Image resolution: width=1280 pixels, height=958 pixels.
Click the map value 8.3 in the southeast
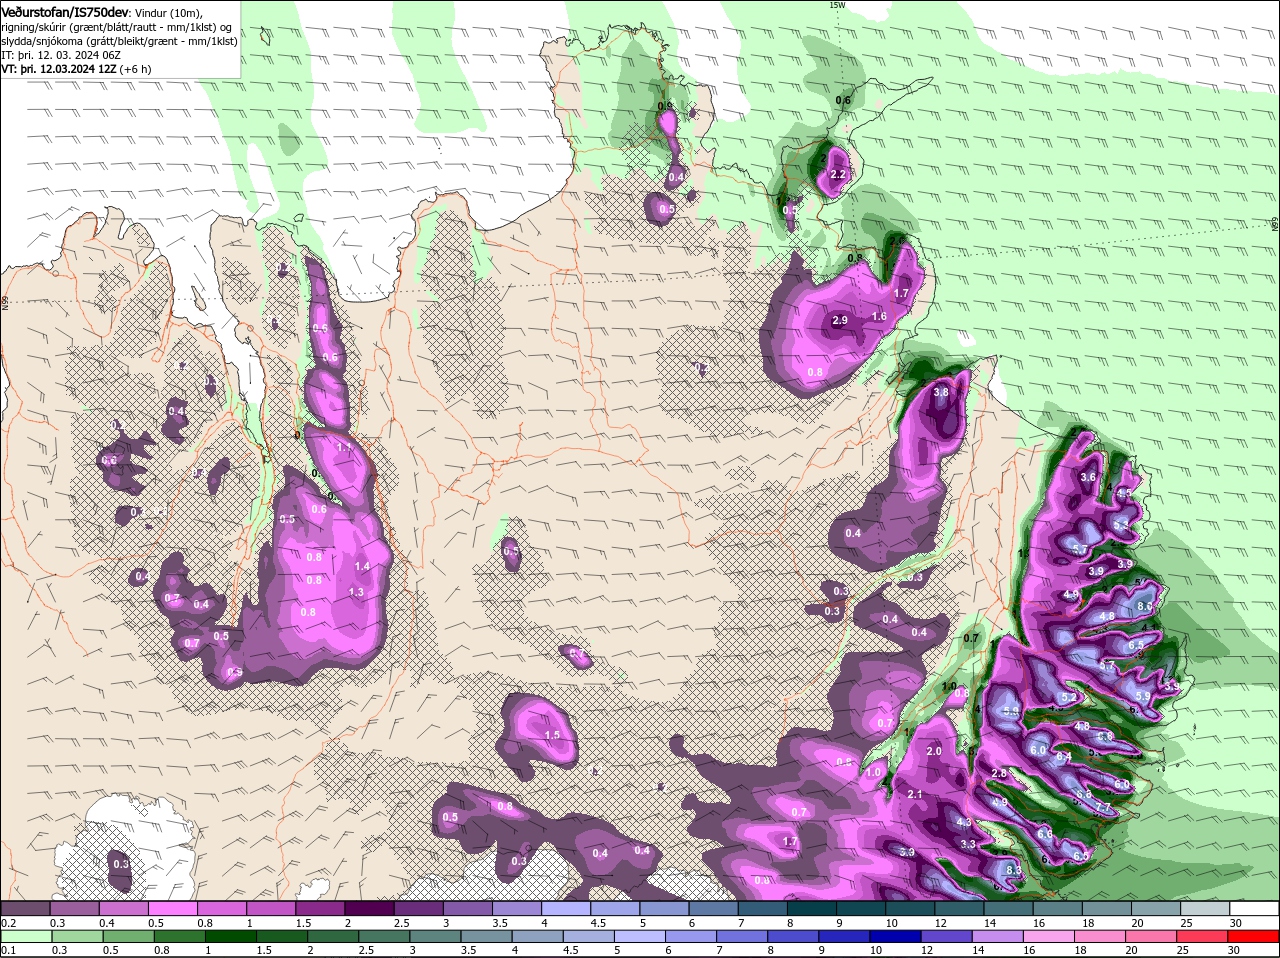coord(1014,871)
